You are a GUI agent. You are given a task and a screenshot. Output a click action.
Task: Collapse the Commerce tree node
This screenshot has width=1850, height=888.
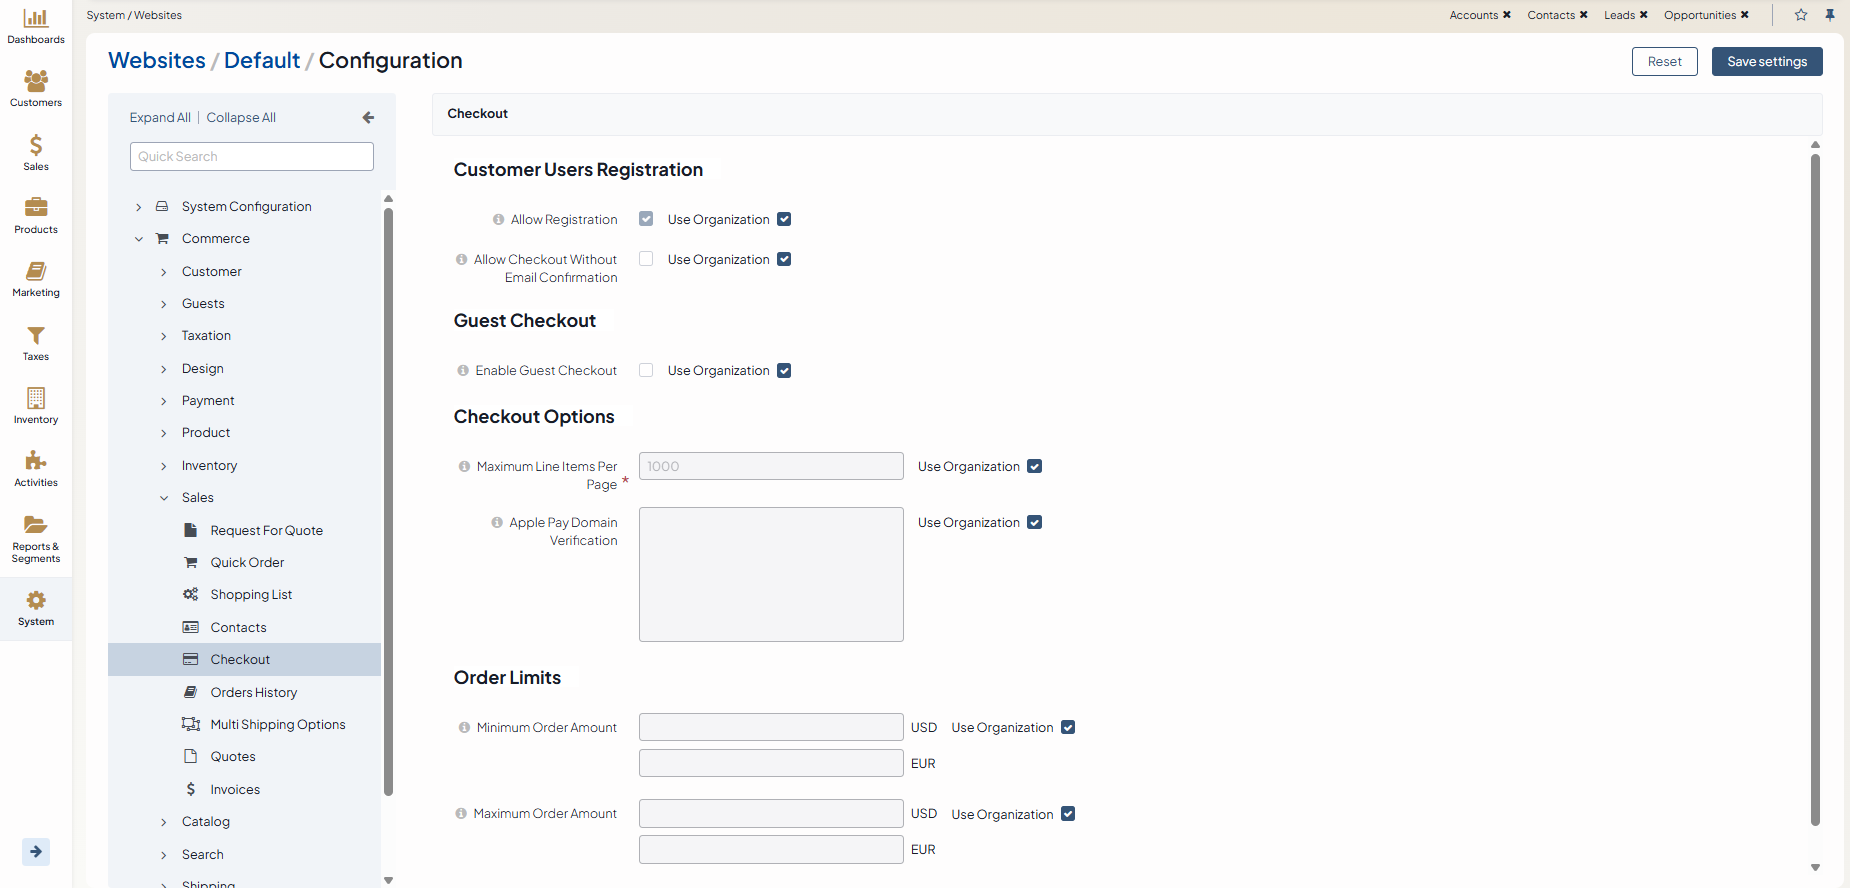[x=139, y=239]
